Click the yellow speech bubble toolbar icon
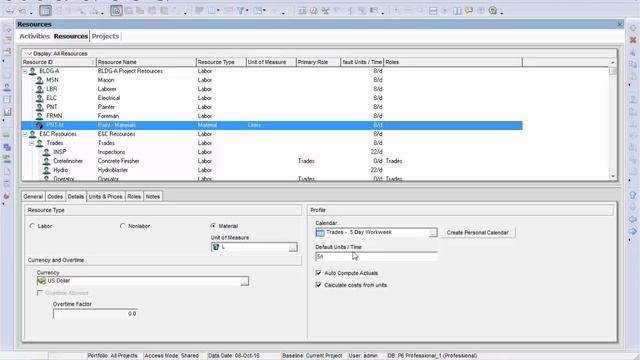This screenshot has height=360, width=640. pyautogui.click(x=469, y=11)
